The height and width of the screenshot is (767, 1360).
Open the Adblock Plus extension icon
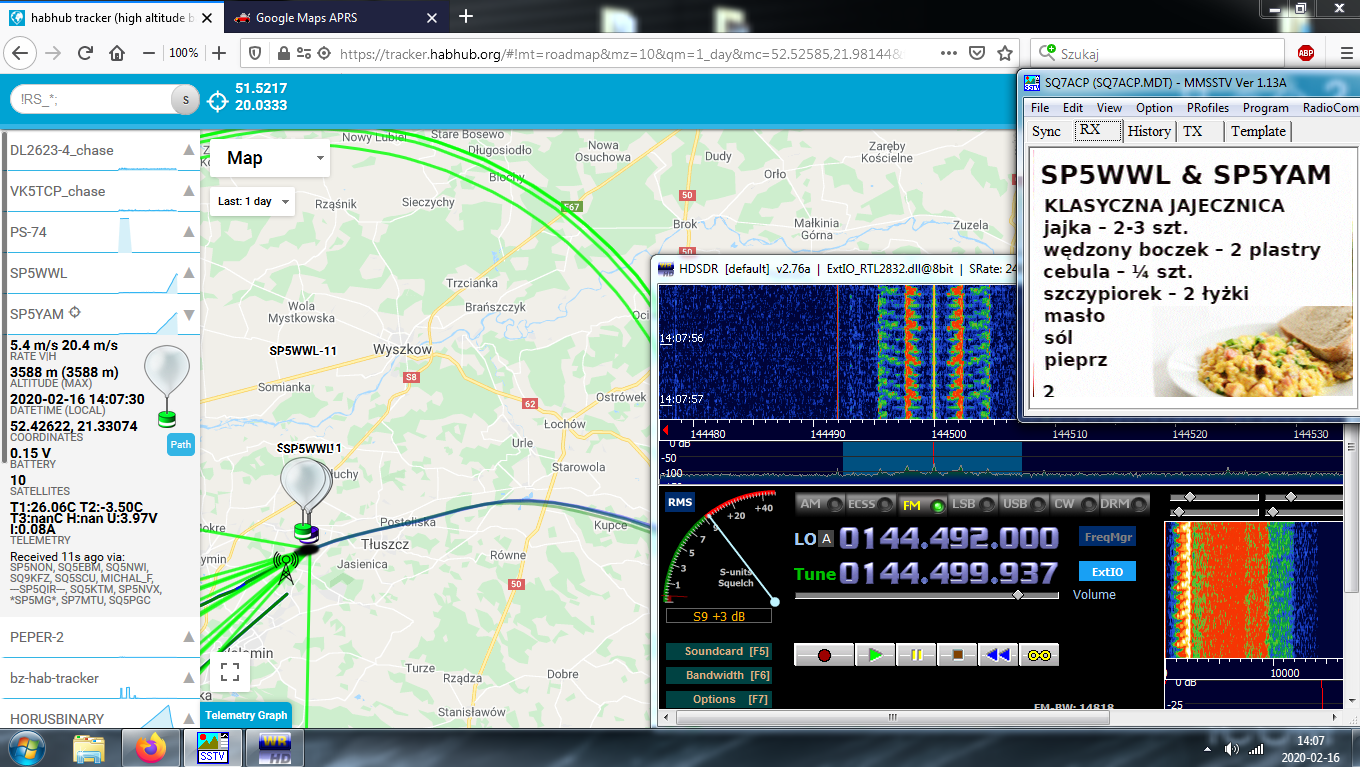(1305, 53)
